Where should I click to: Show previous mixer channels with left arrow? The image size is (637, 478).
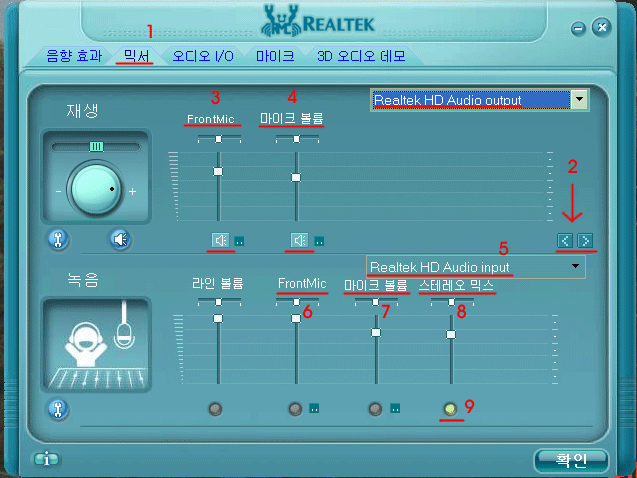pos(565,241)
